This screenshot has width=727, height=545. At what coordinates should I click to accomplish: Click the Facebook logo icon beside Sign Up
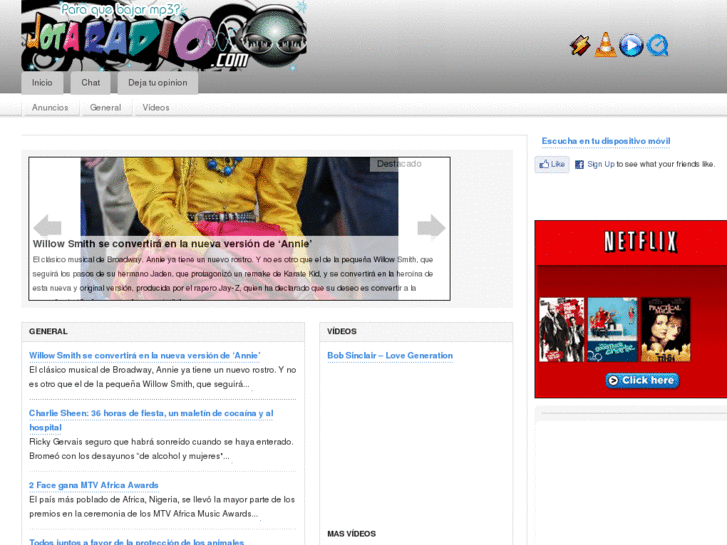coord(579,164)
